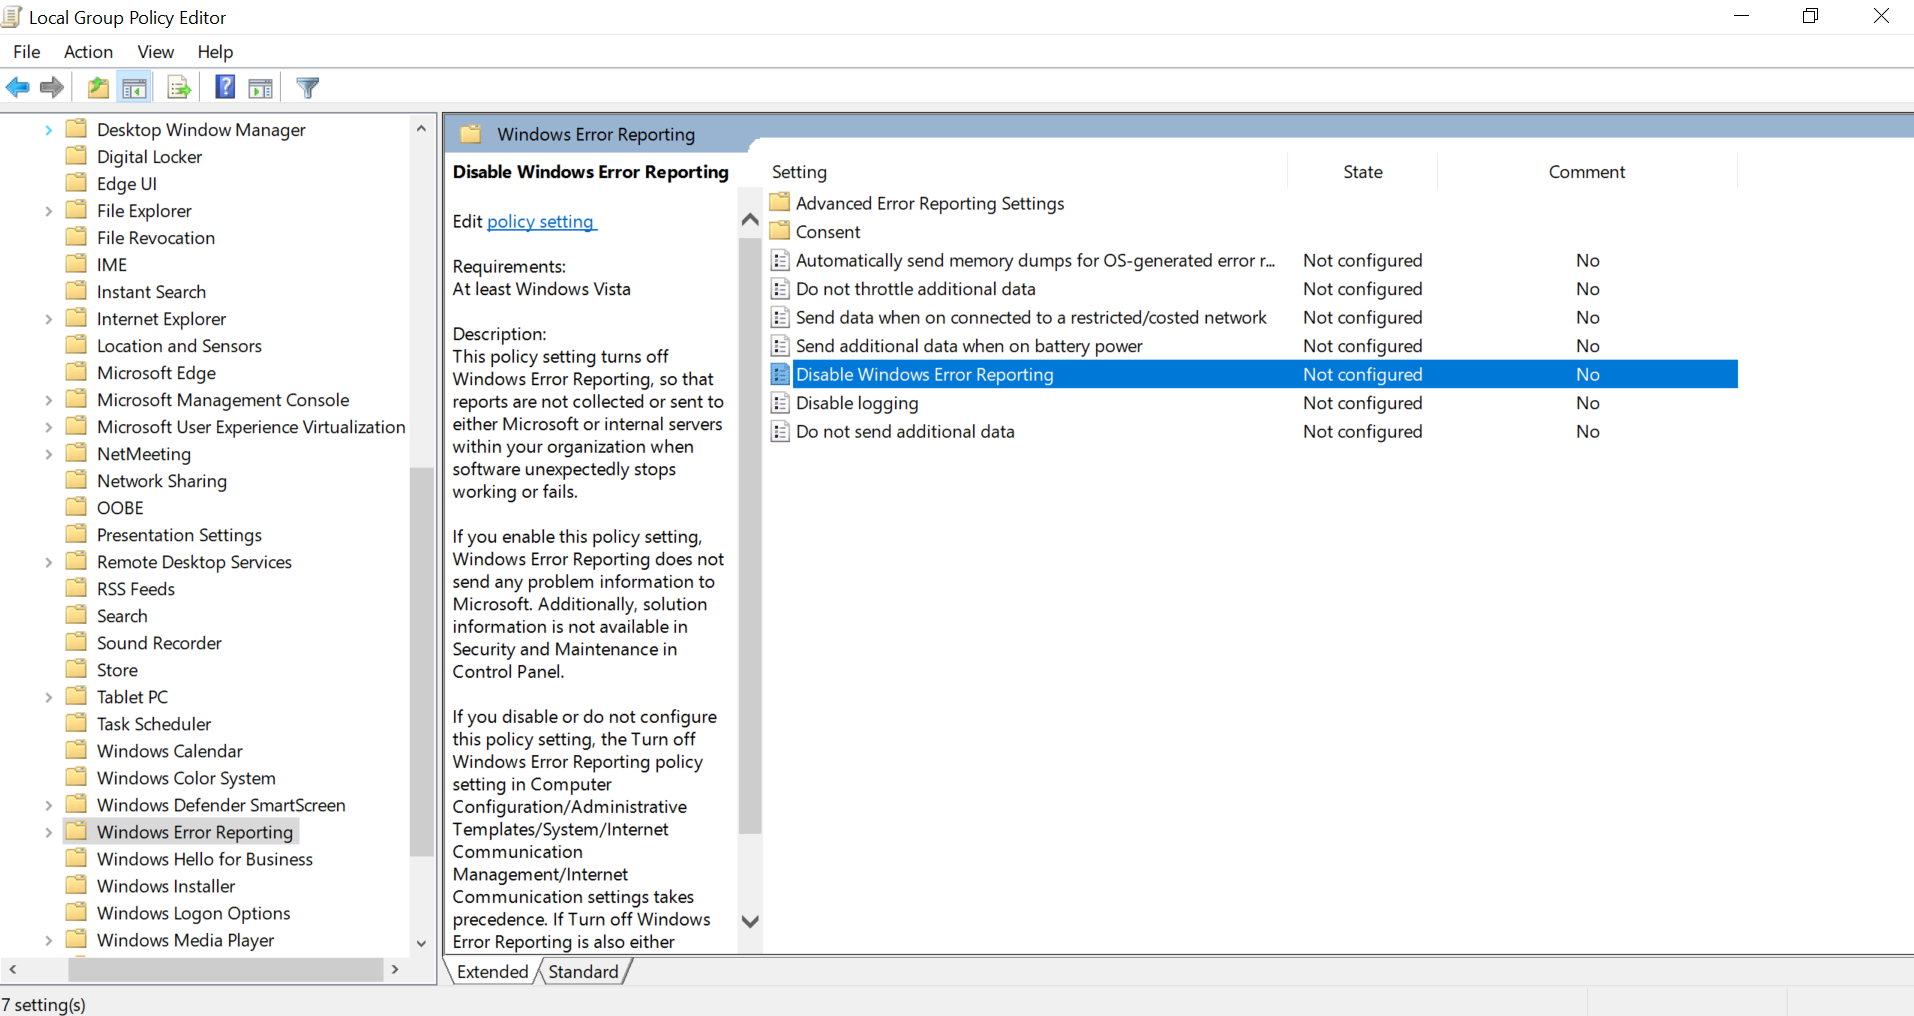Screen dimensions: 1914x1016
Task: Open the View menu
Action: pos(155,52)
